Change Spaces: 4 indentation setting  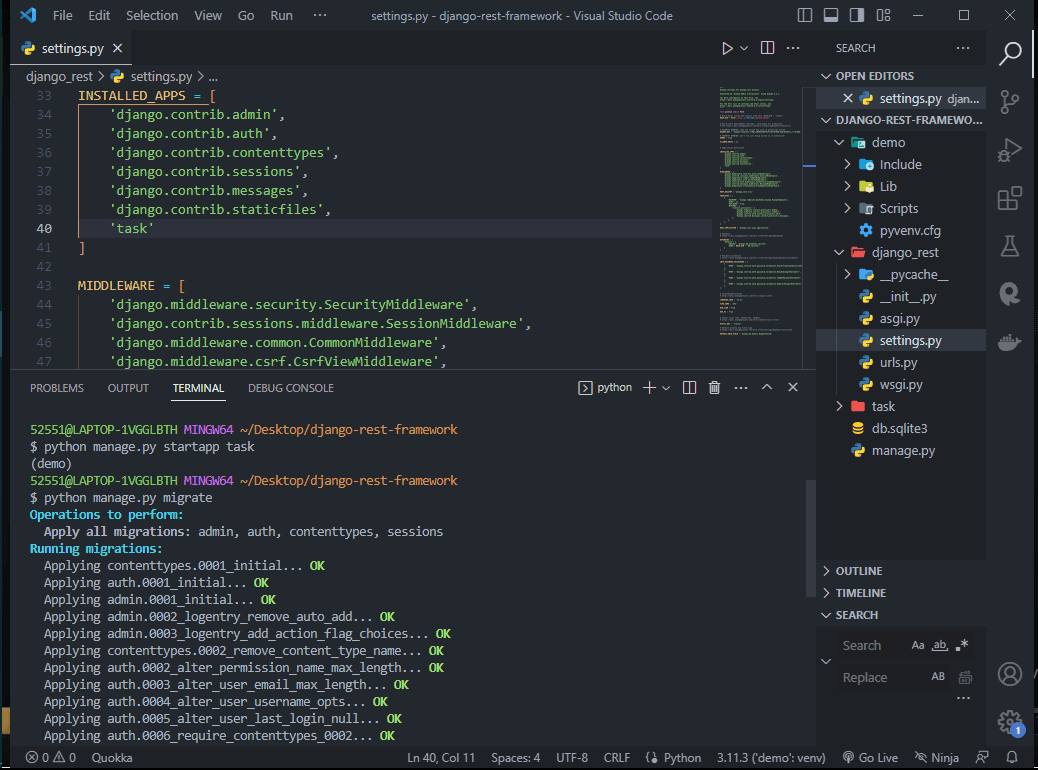(516, 757)
